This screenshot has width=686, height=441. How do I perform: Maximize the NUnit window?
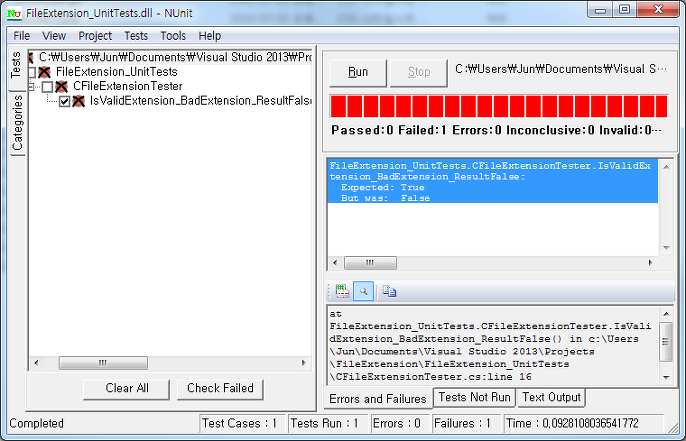point(625,10)
